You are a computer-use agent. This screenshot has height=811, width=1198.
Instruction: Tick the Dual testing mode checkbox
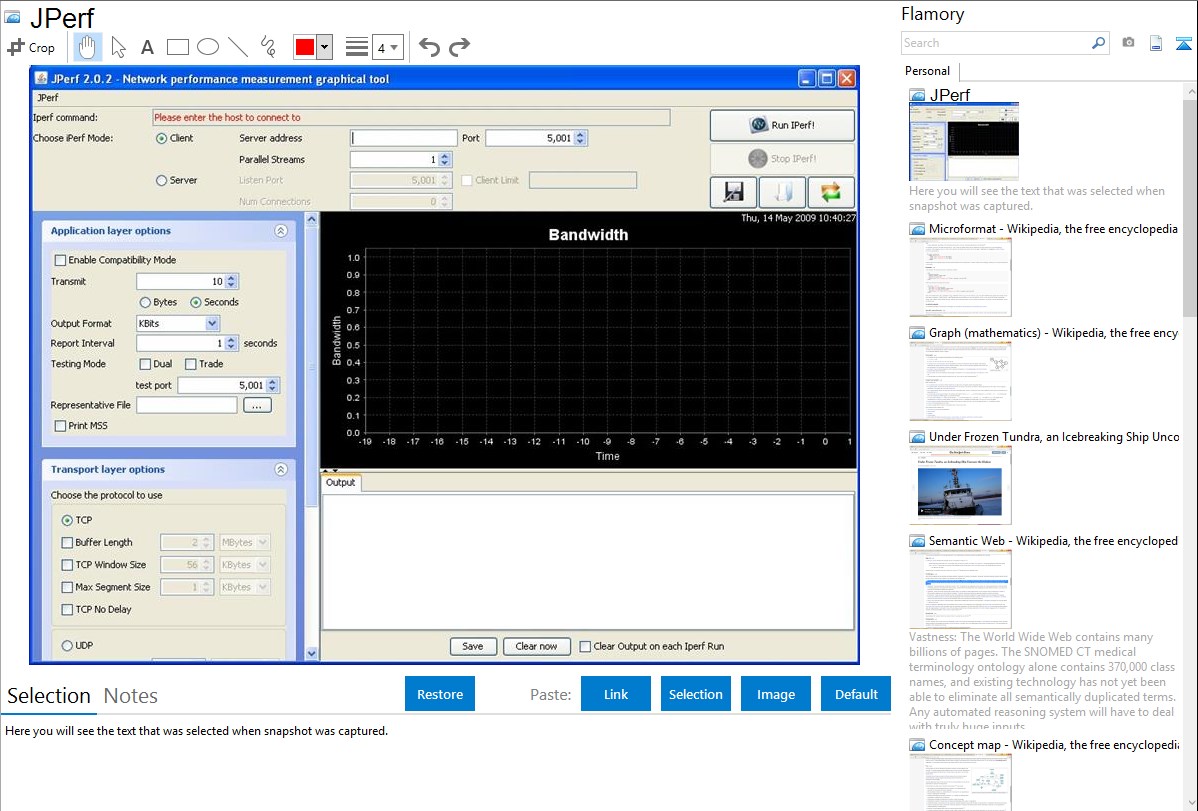point(145,364)
